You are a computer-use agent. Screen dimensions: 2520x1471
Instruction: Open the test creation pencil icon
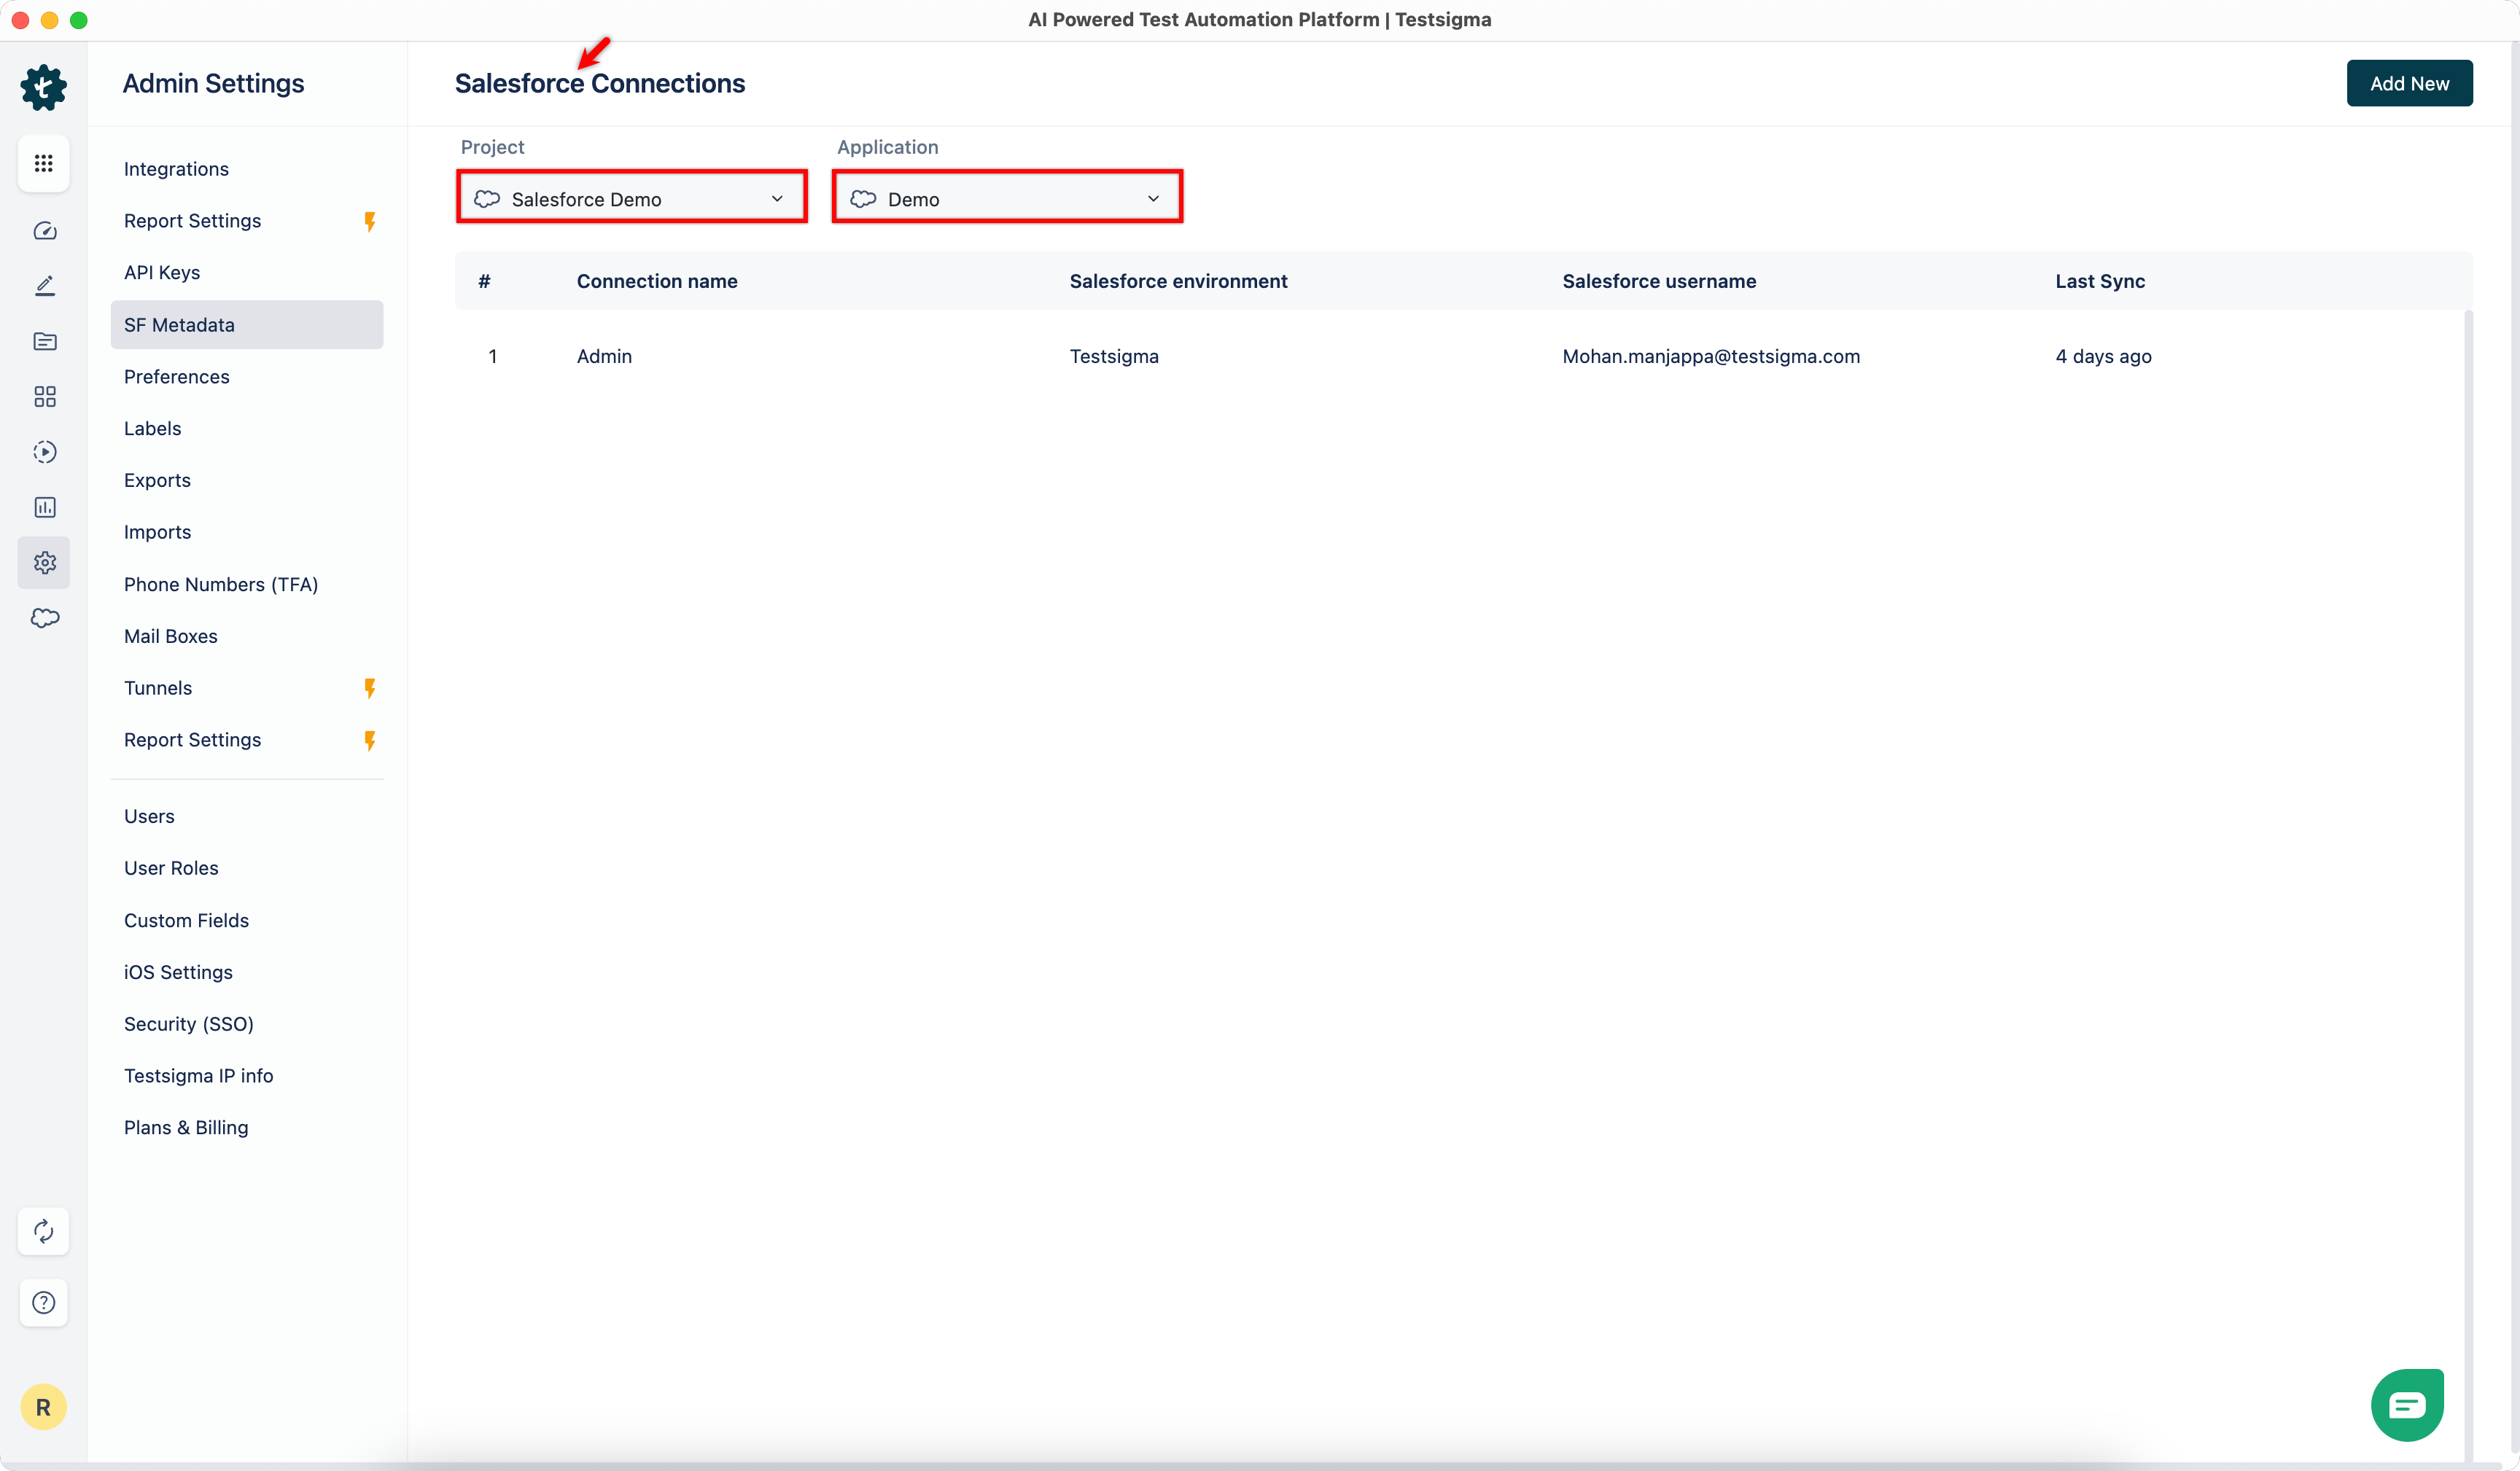(44, 286)
